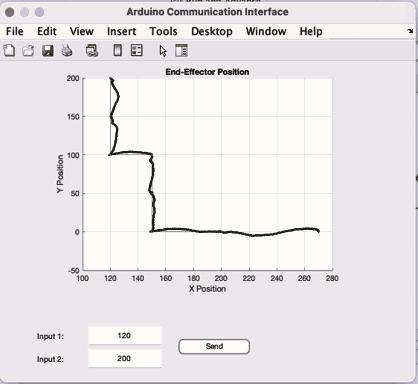The width and height of the screenshot is (418, 384).
Task: Print the figure using the printer icon
Action: point(67,51)
